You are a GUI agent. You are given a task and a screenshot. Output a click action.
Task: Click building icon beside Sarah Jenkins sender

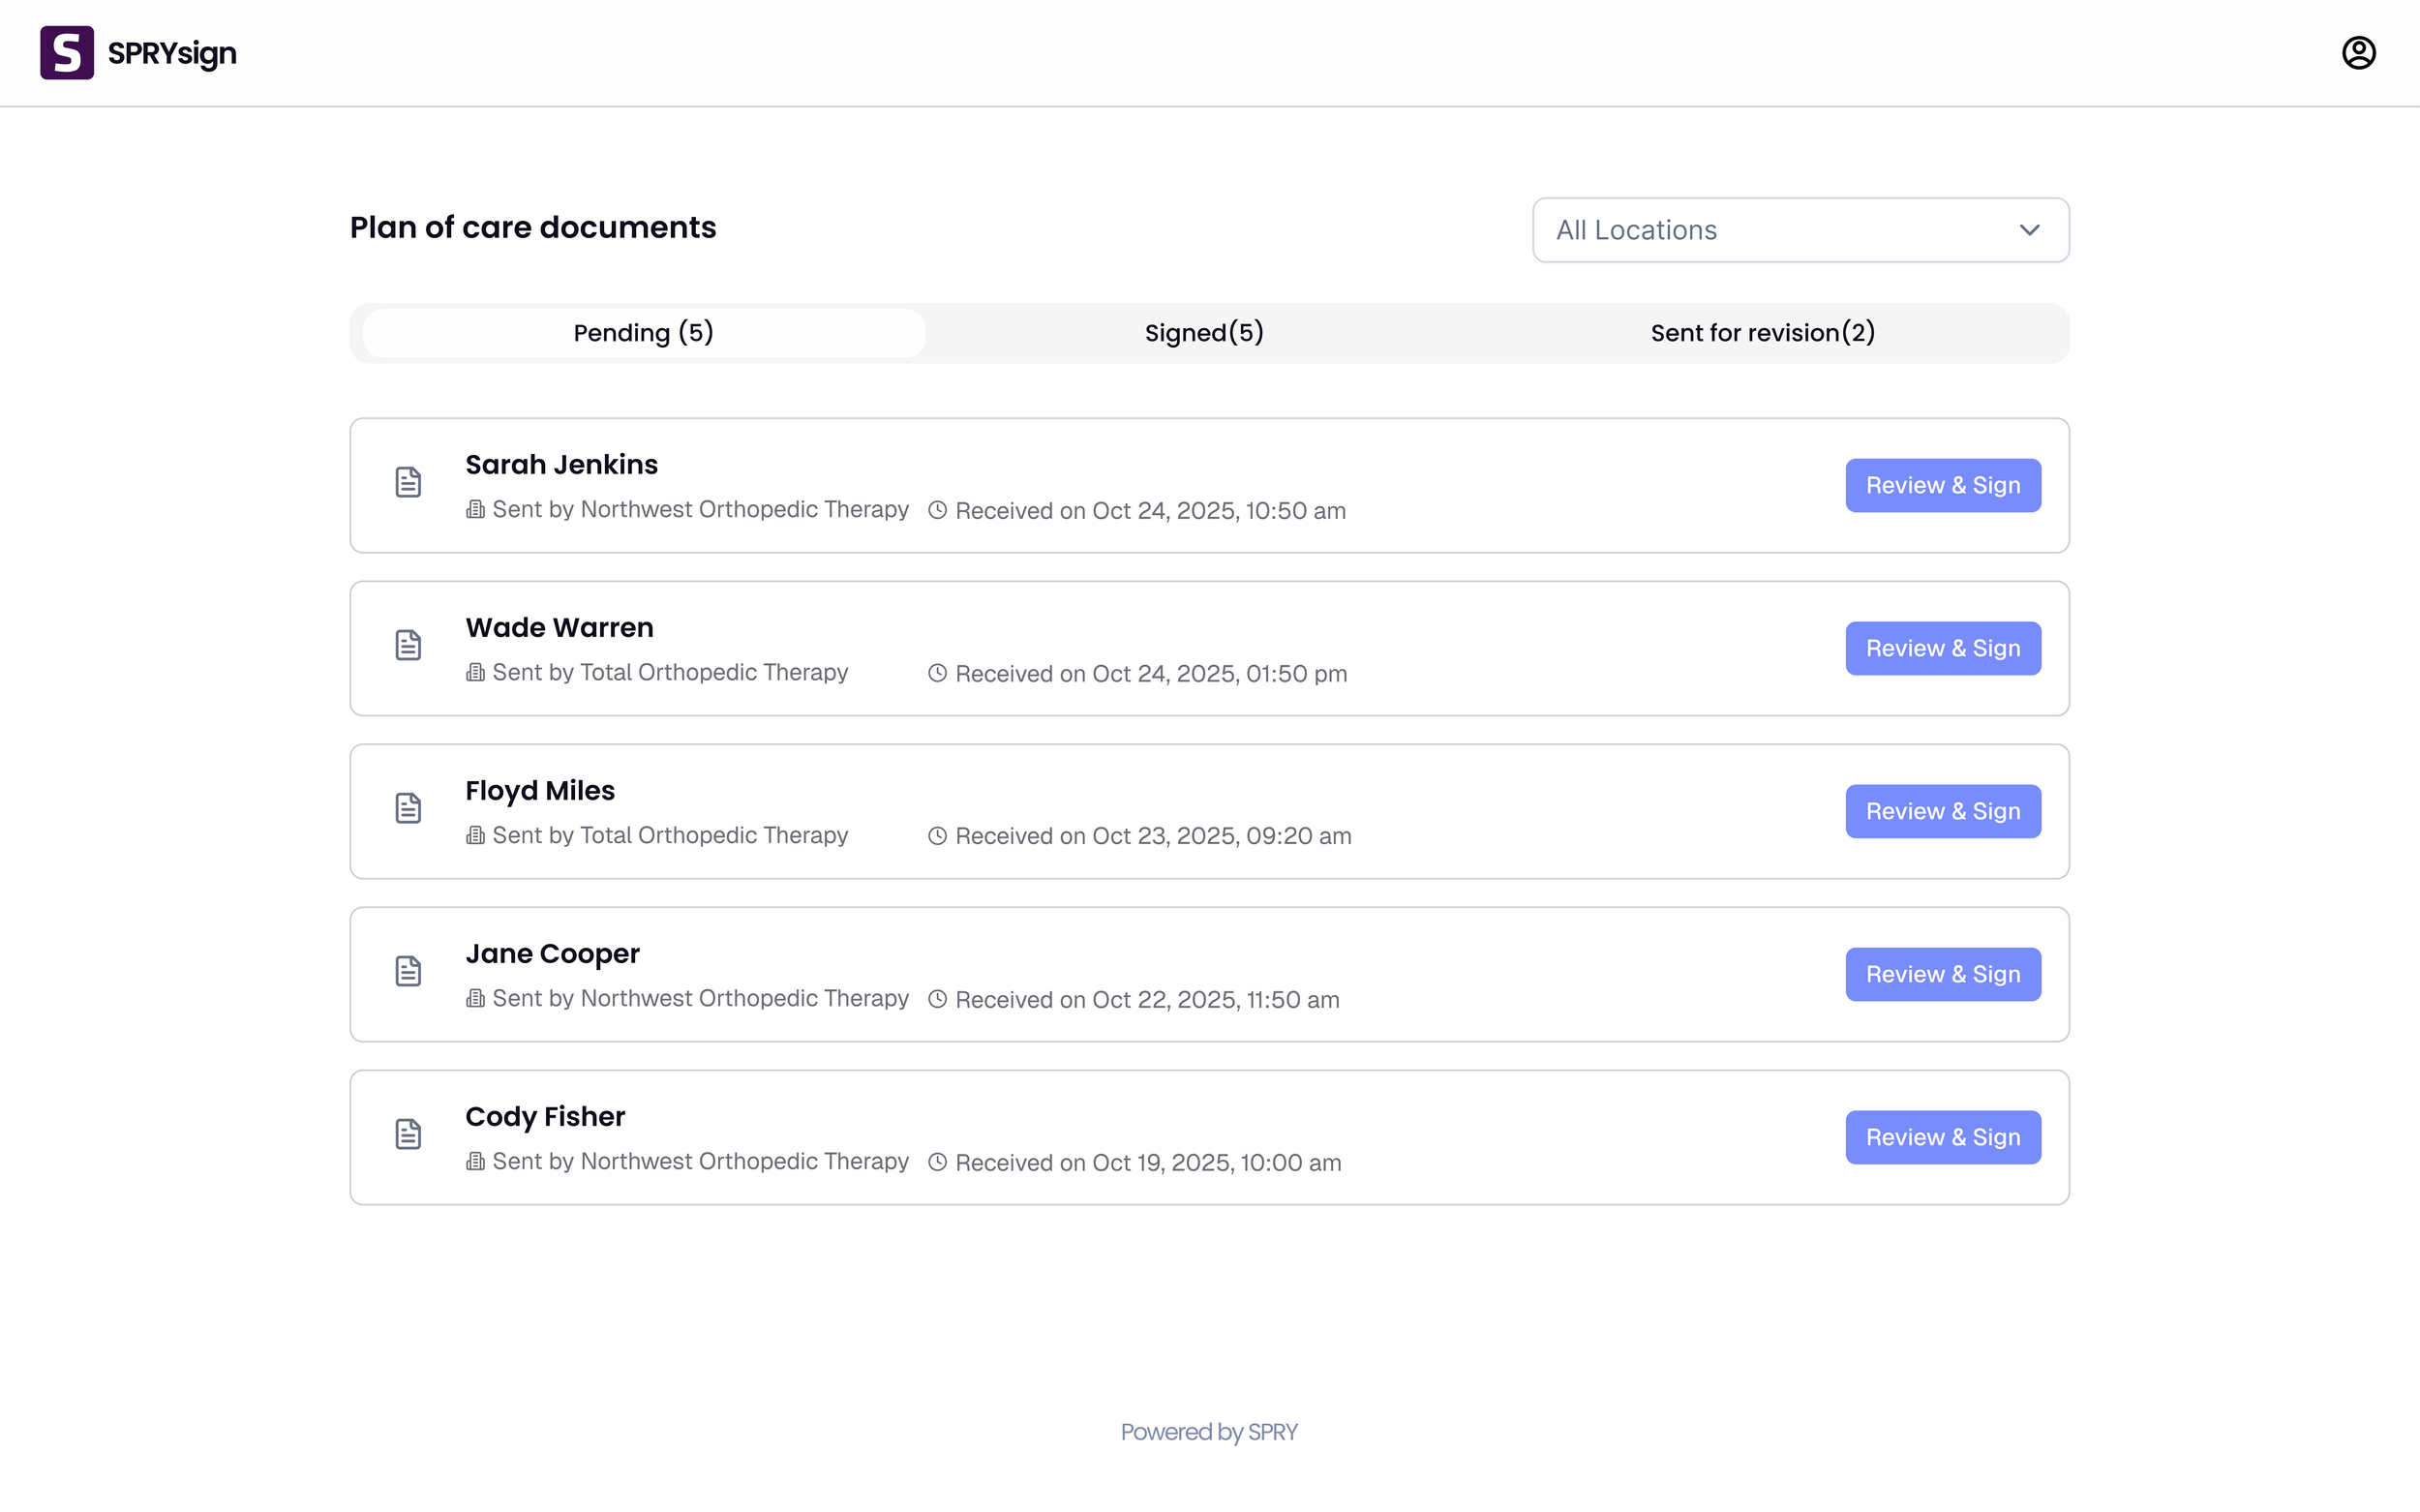pyautogui.click(x=476, y=510)
